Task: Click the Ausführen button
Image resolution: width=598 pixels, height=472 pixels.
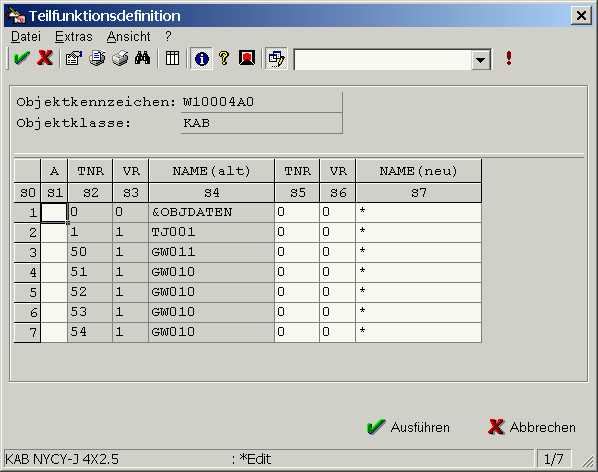Action: 408,427
